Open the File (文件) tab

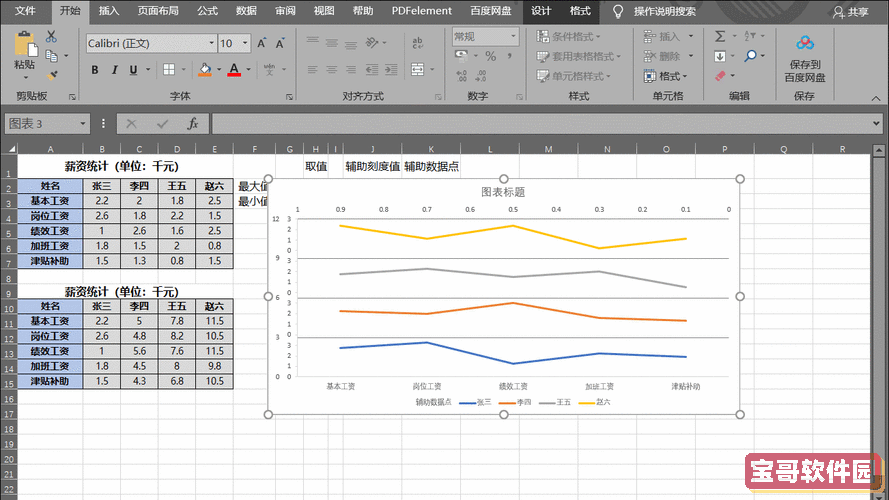(x=25, y=11)
